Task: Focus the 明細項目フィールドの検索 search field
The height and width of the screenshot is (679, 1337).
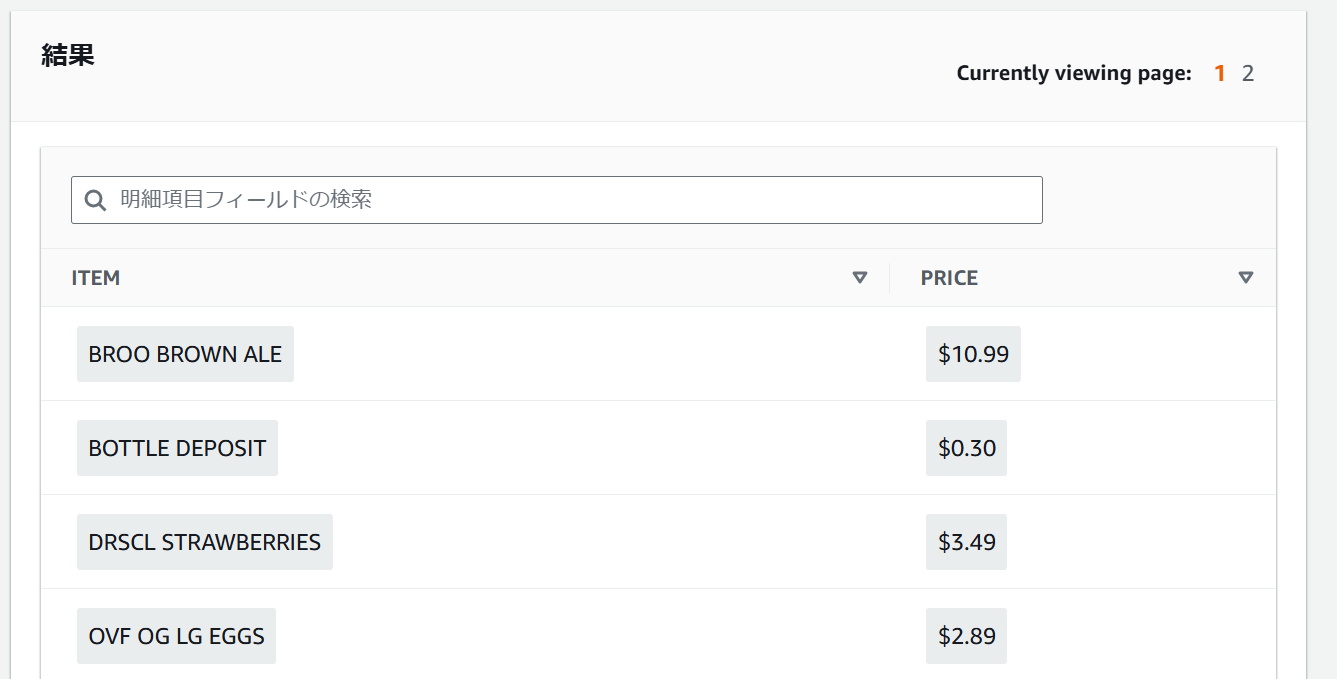Action: pos(570,200)
